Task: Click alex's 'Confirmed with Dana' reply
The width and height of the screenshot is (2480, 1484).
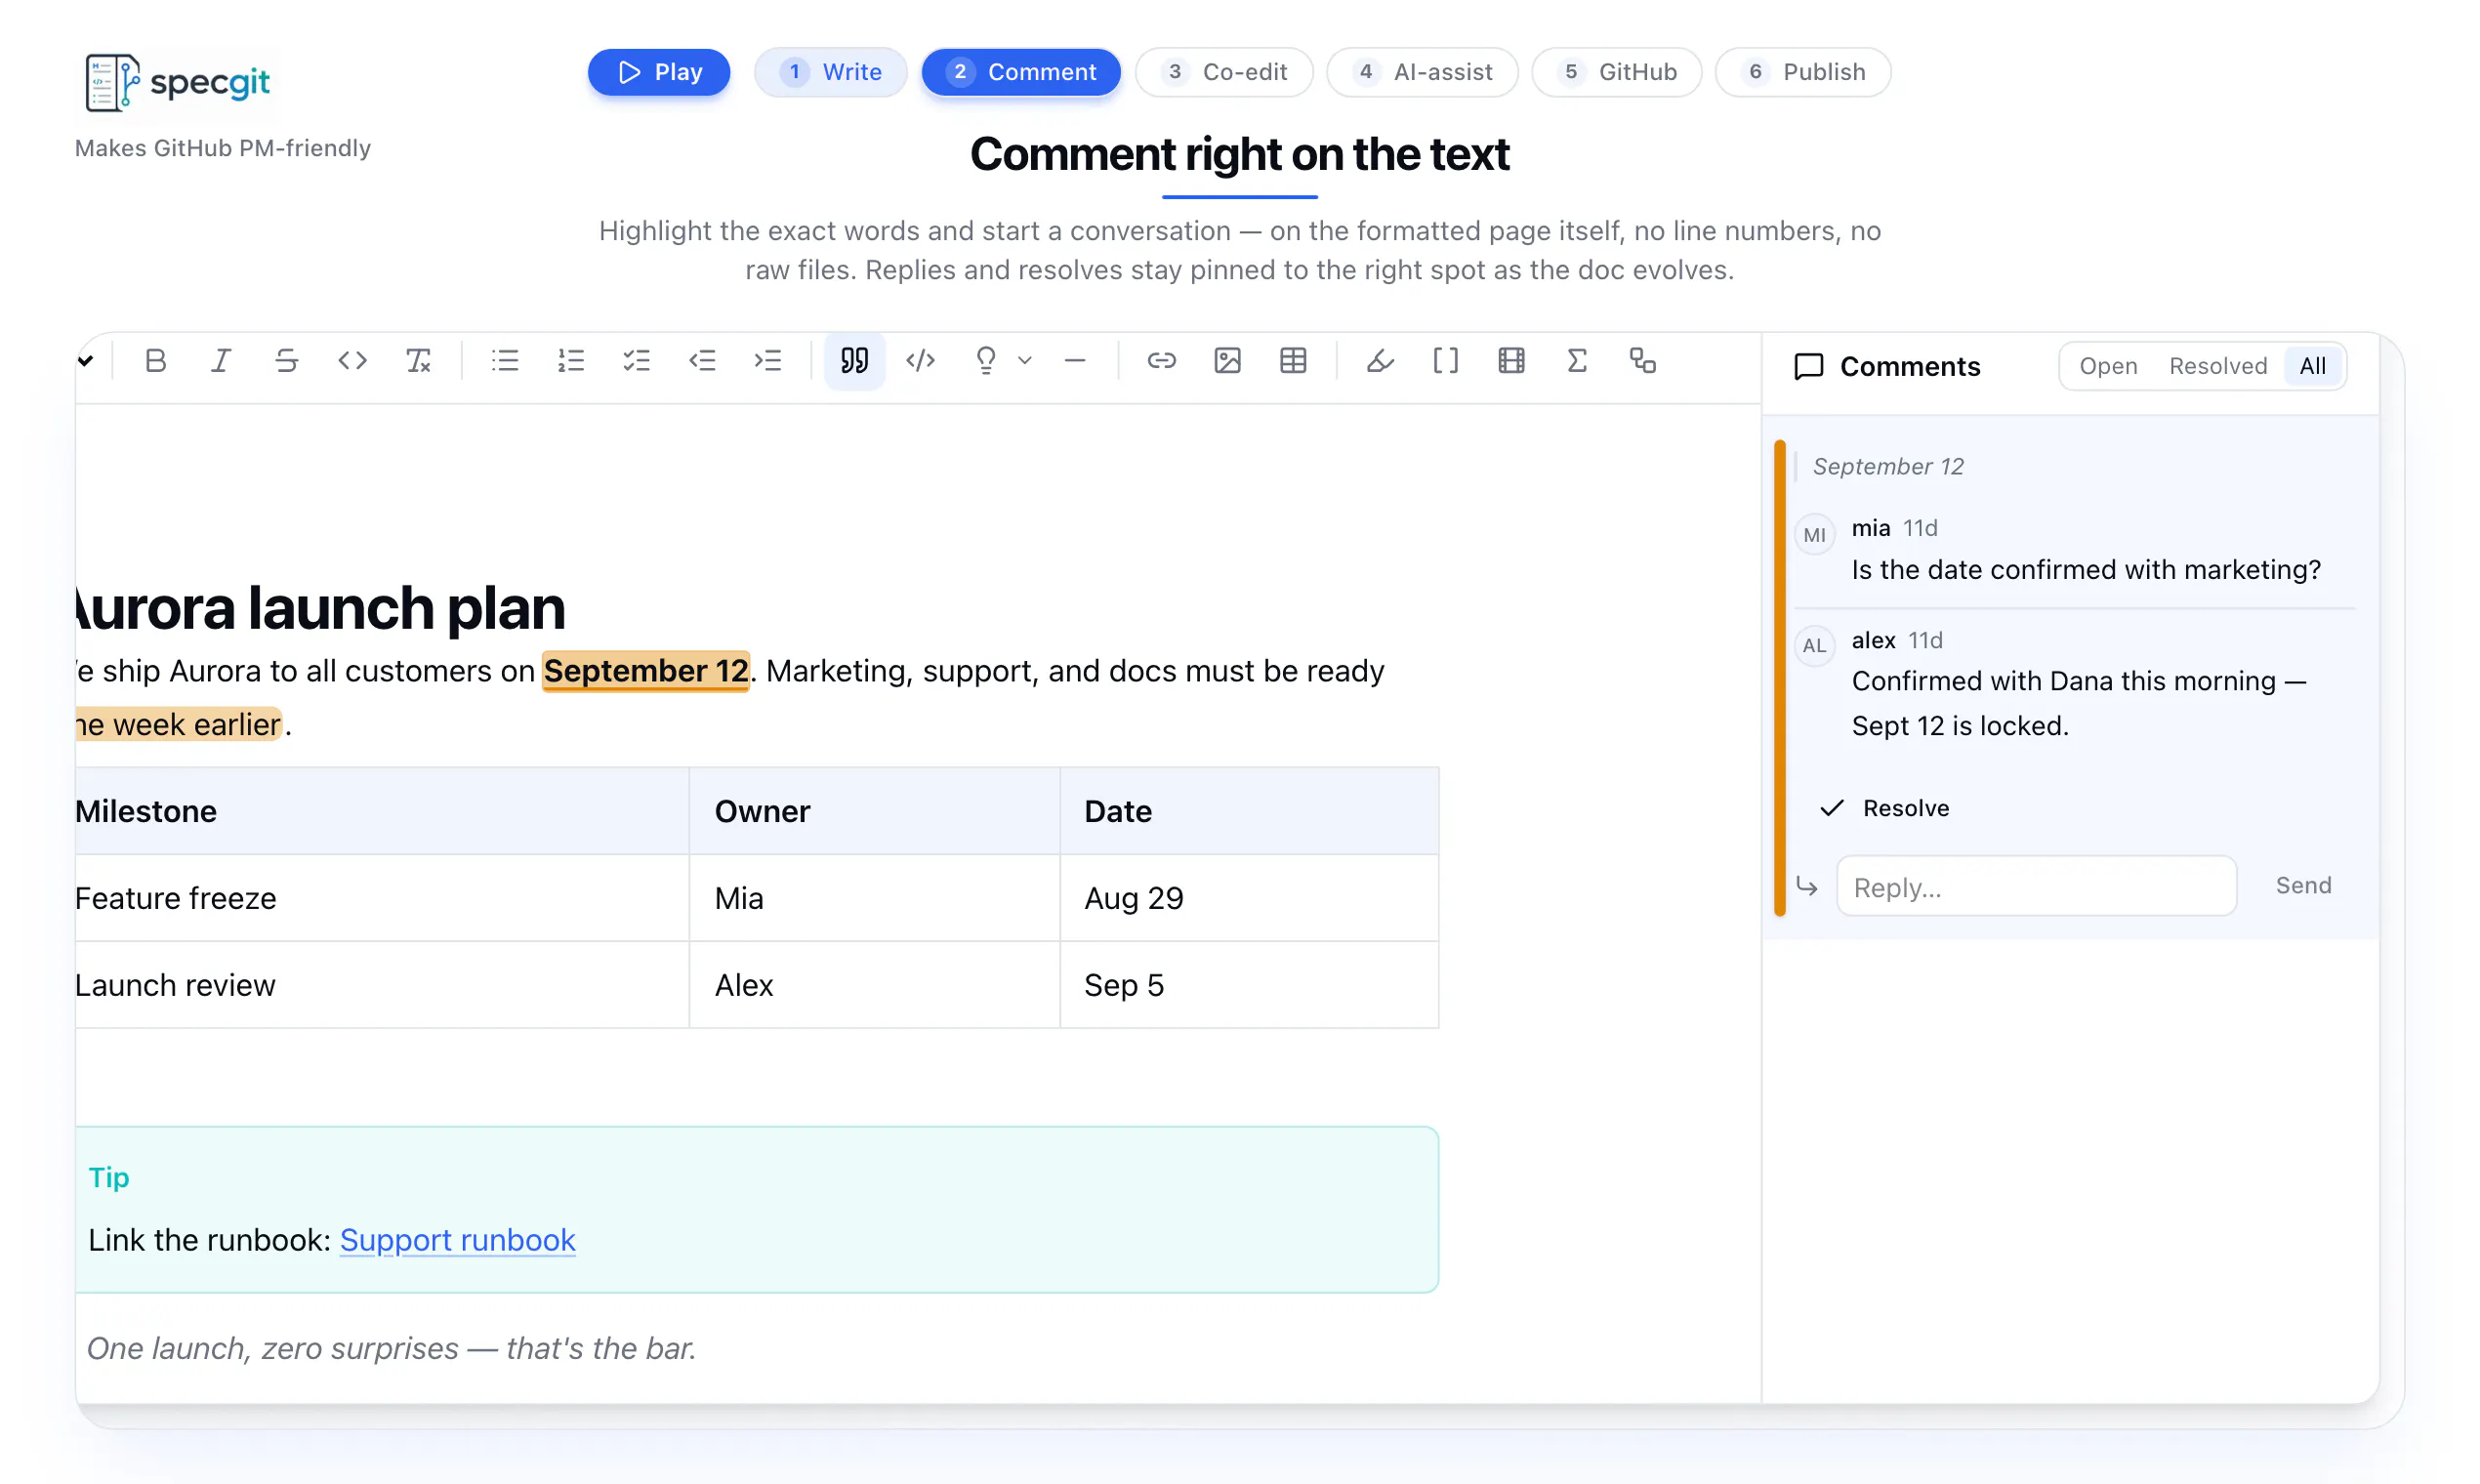Action: [x=2078, y=703]
